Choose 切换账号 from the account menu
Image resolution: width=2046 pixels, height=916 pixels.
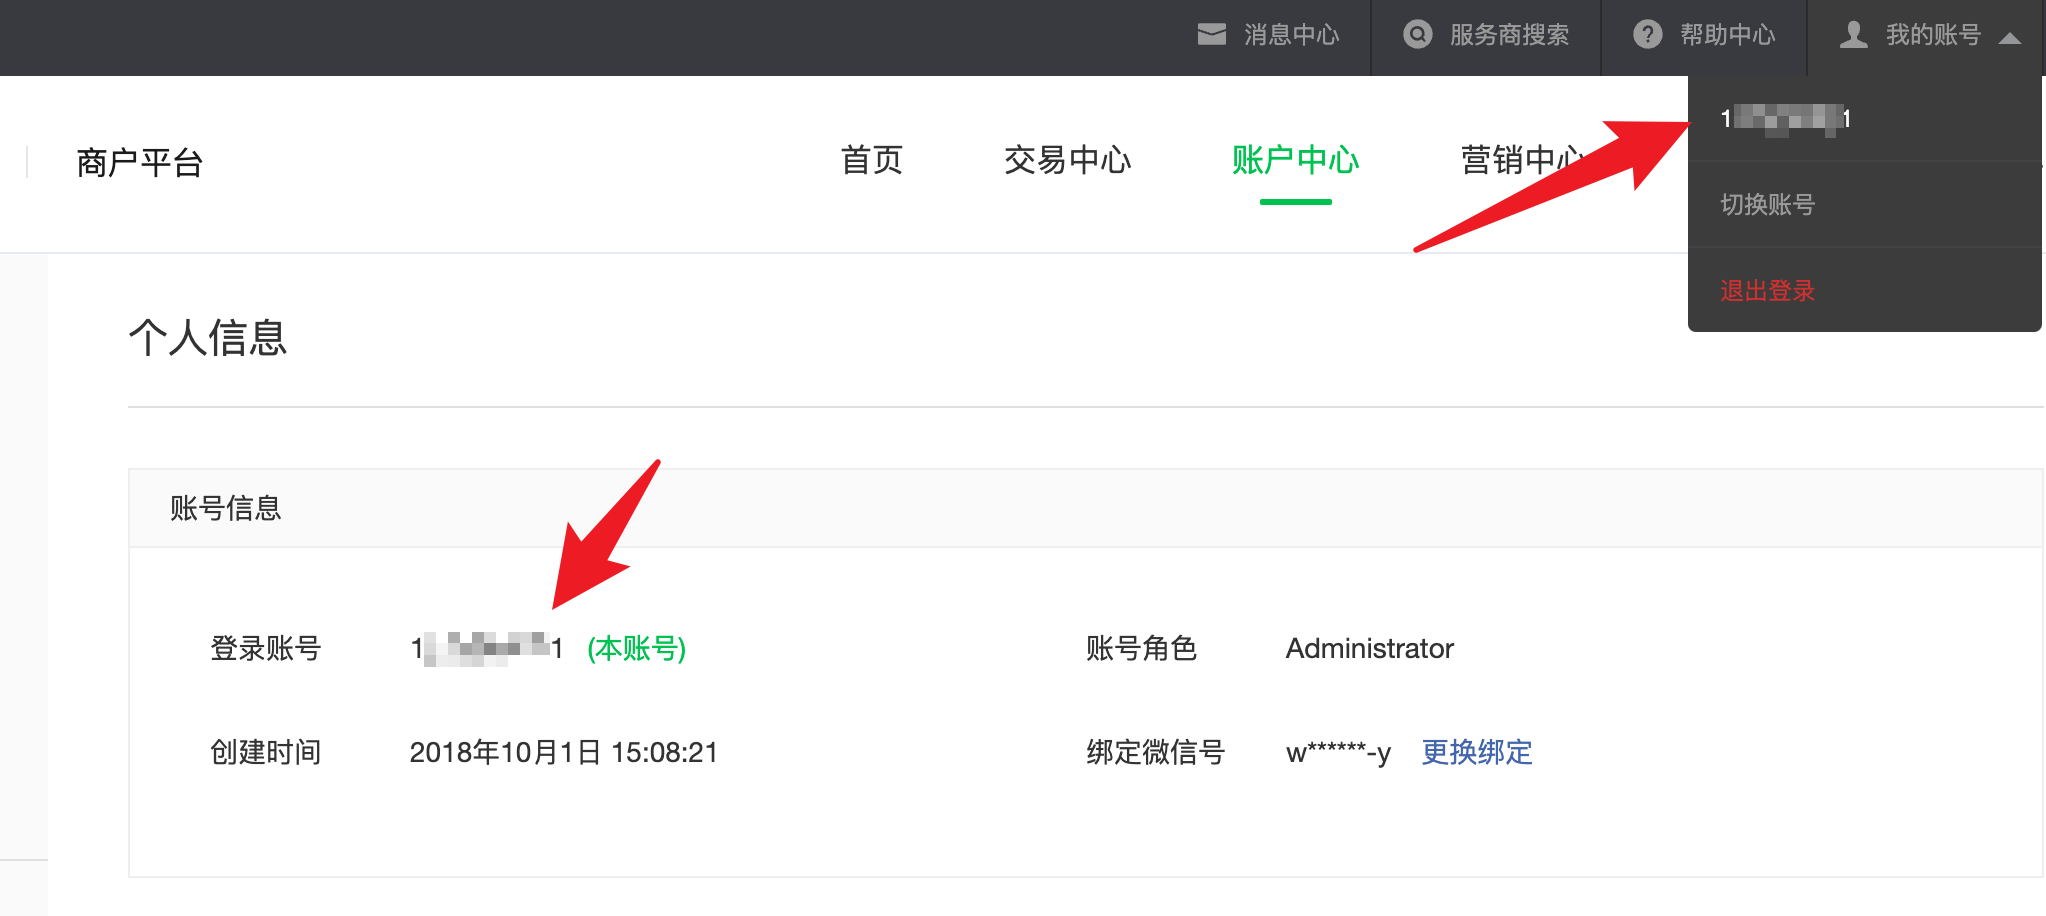coord(1767,205)
